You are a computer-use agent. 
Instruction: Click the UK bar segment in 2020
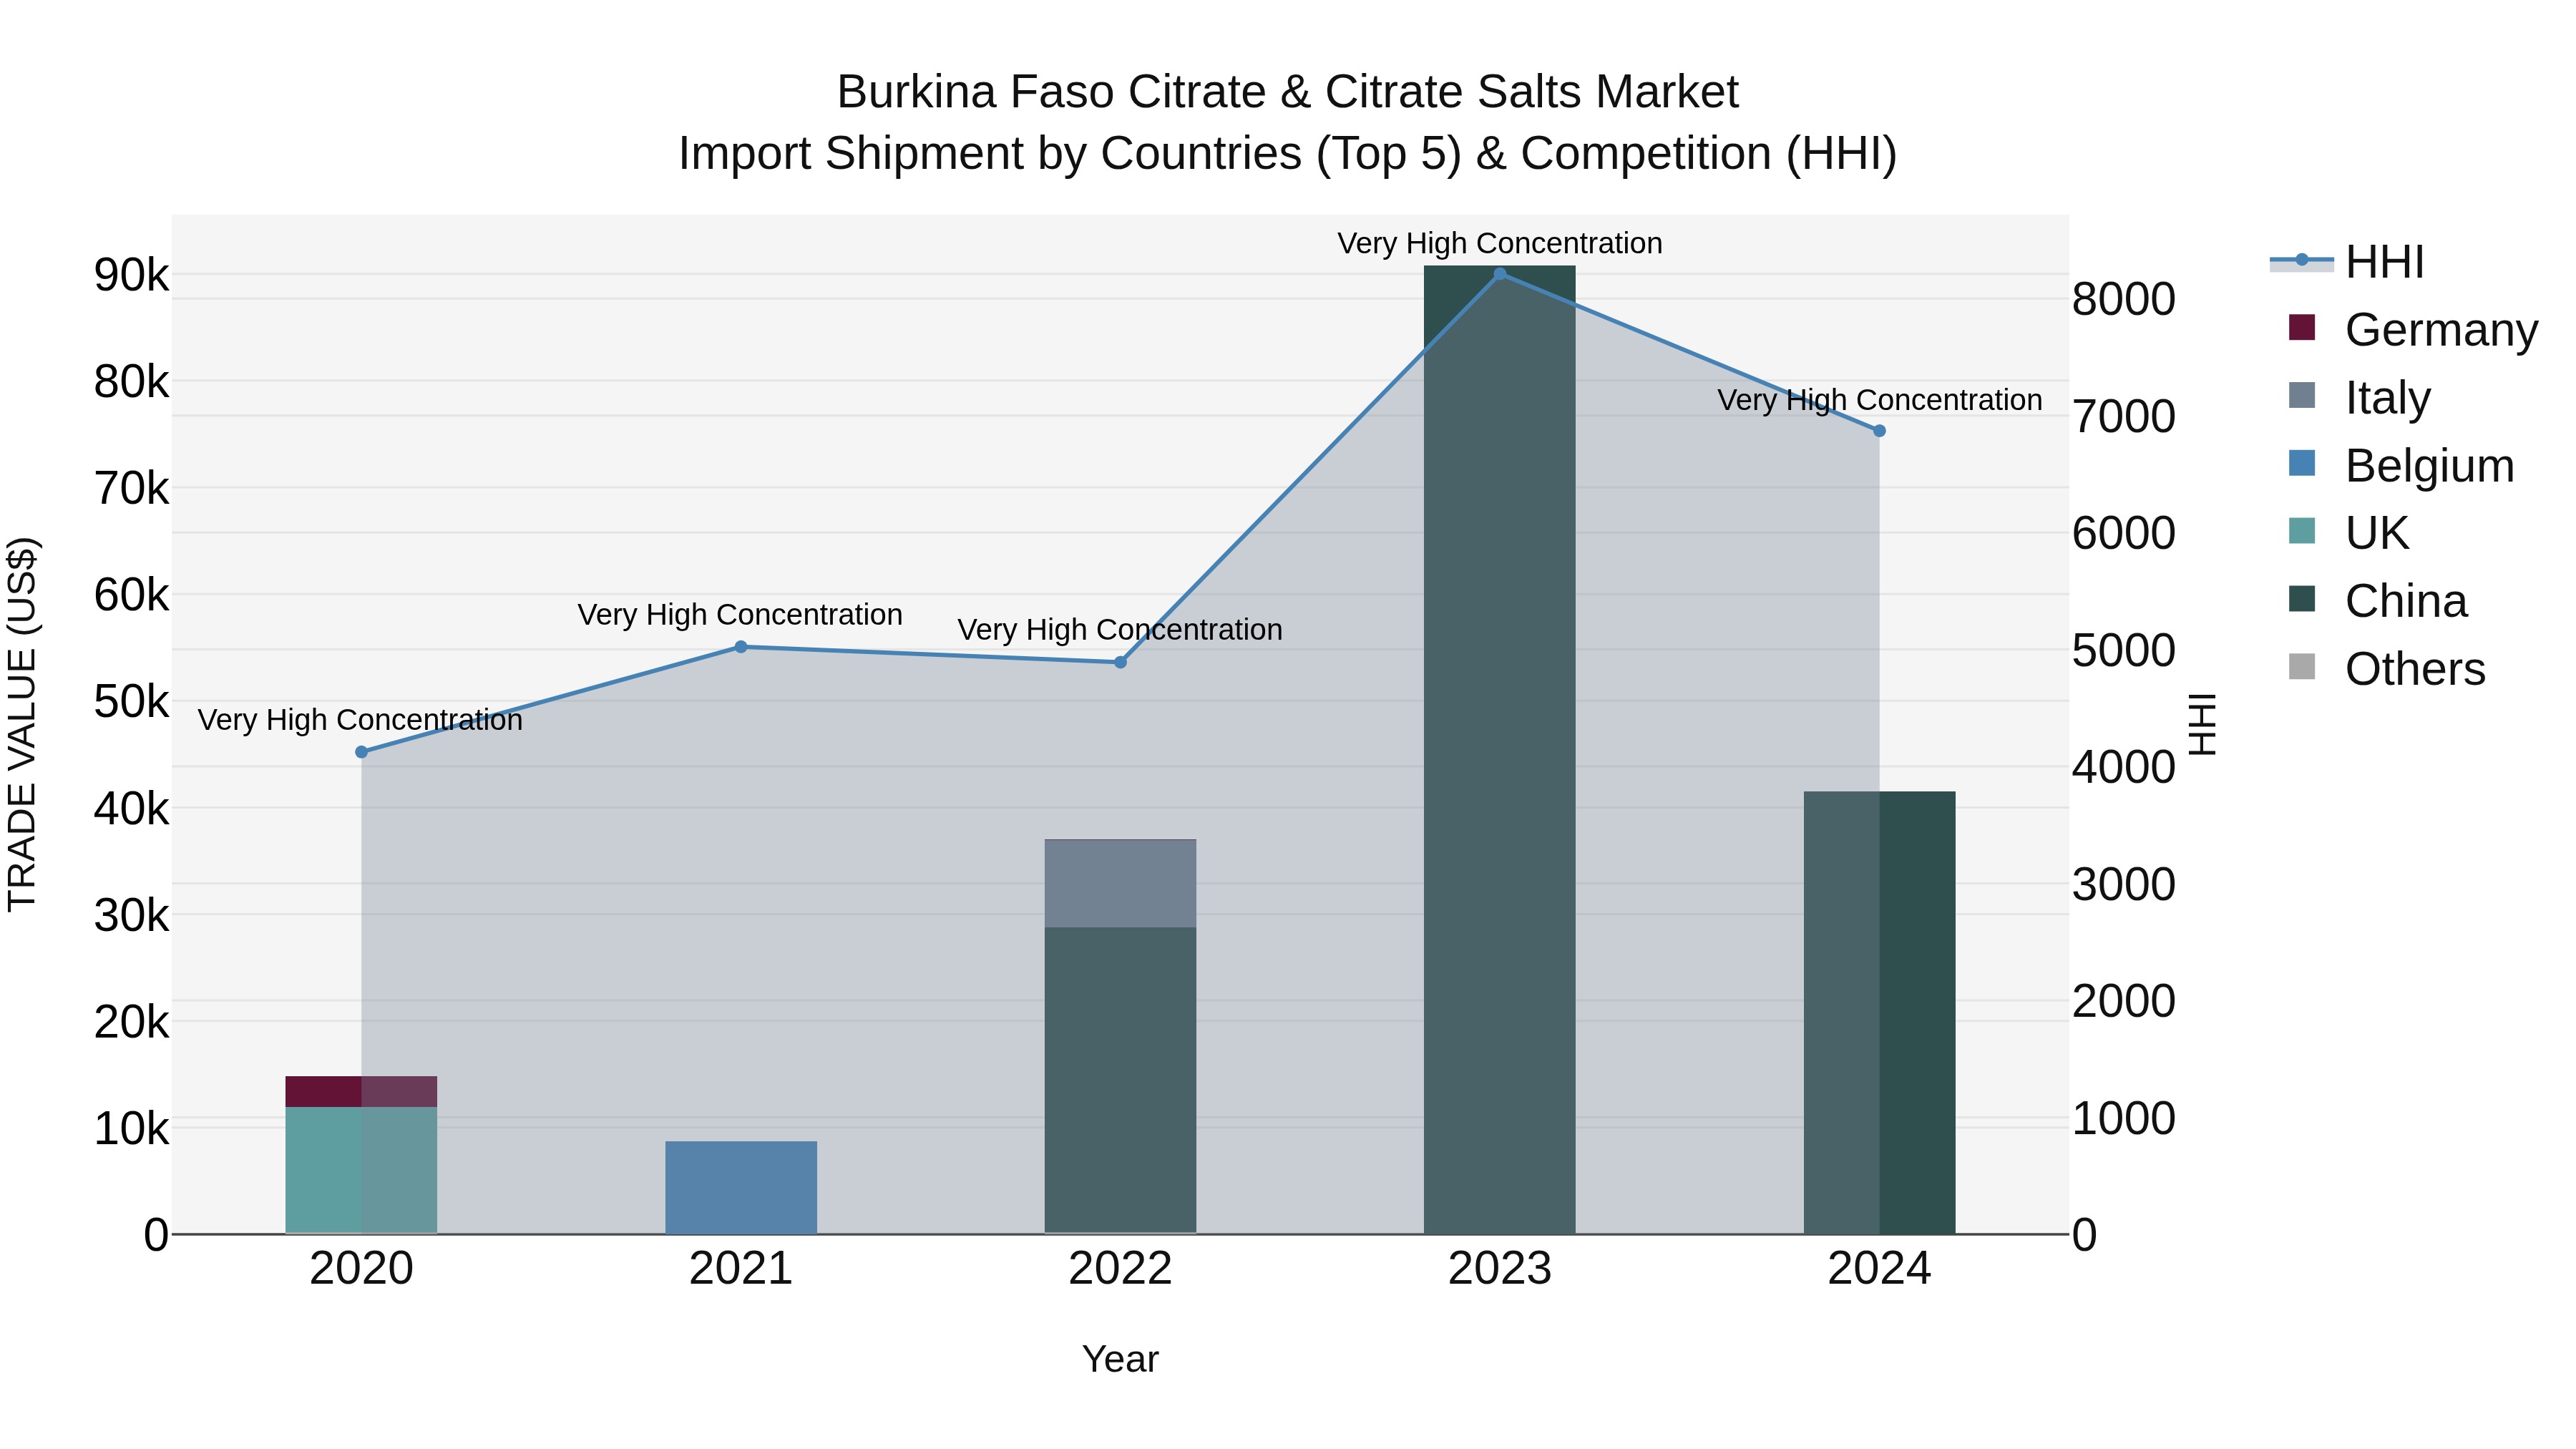(x=361, y=1170)
